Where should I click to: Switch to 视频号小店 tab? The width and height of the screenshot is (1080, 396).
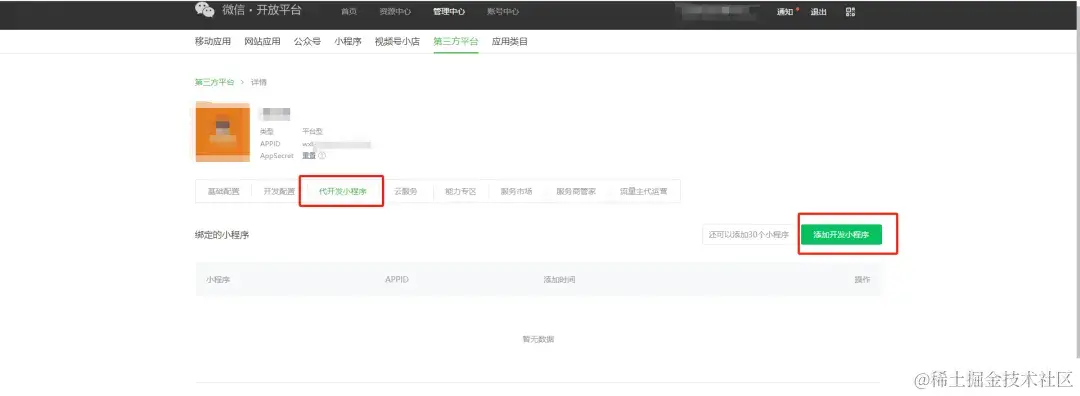(397, 41)
